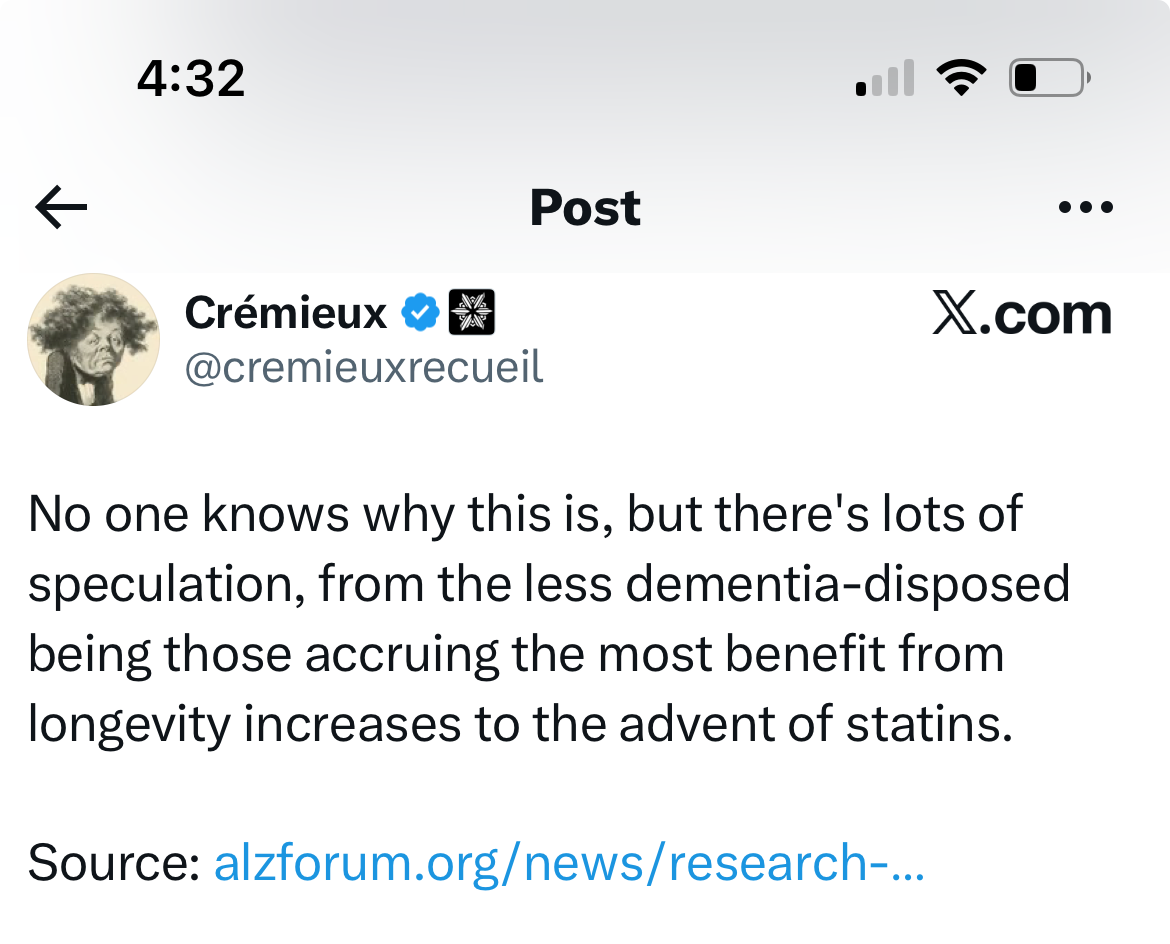Image resolution: width=1170 pixels, height=944 pixels.
Task: Open the alzforum.org source link
Action: (x=568, y=862)
